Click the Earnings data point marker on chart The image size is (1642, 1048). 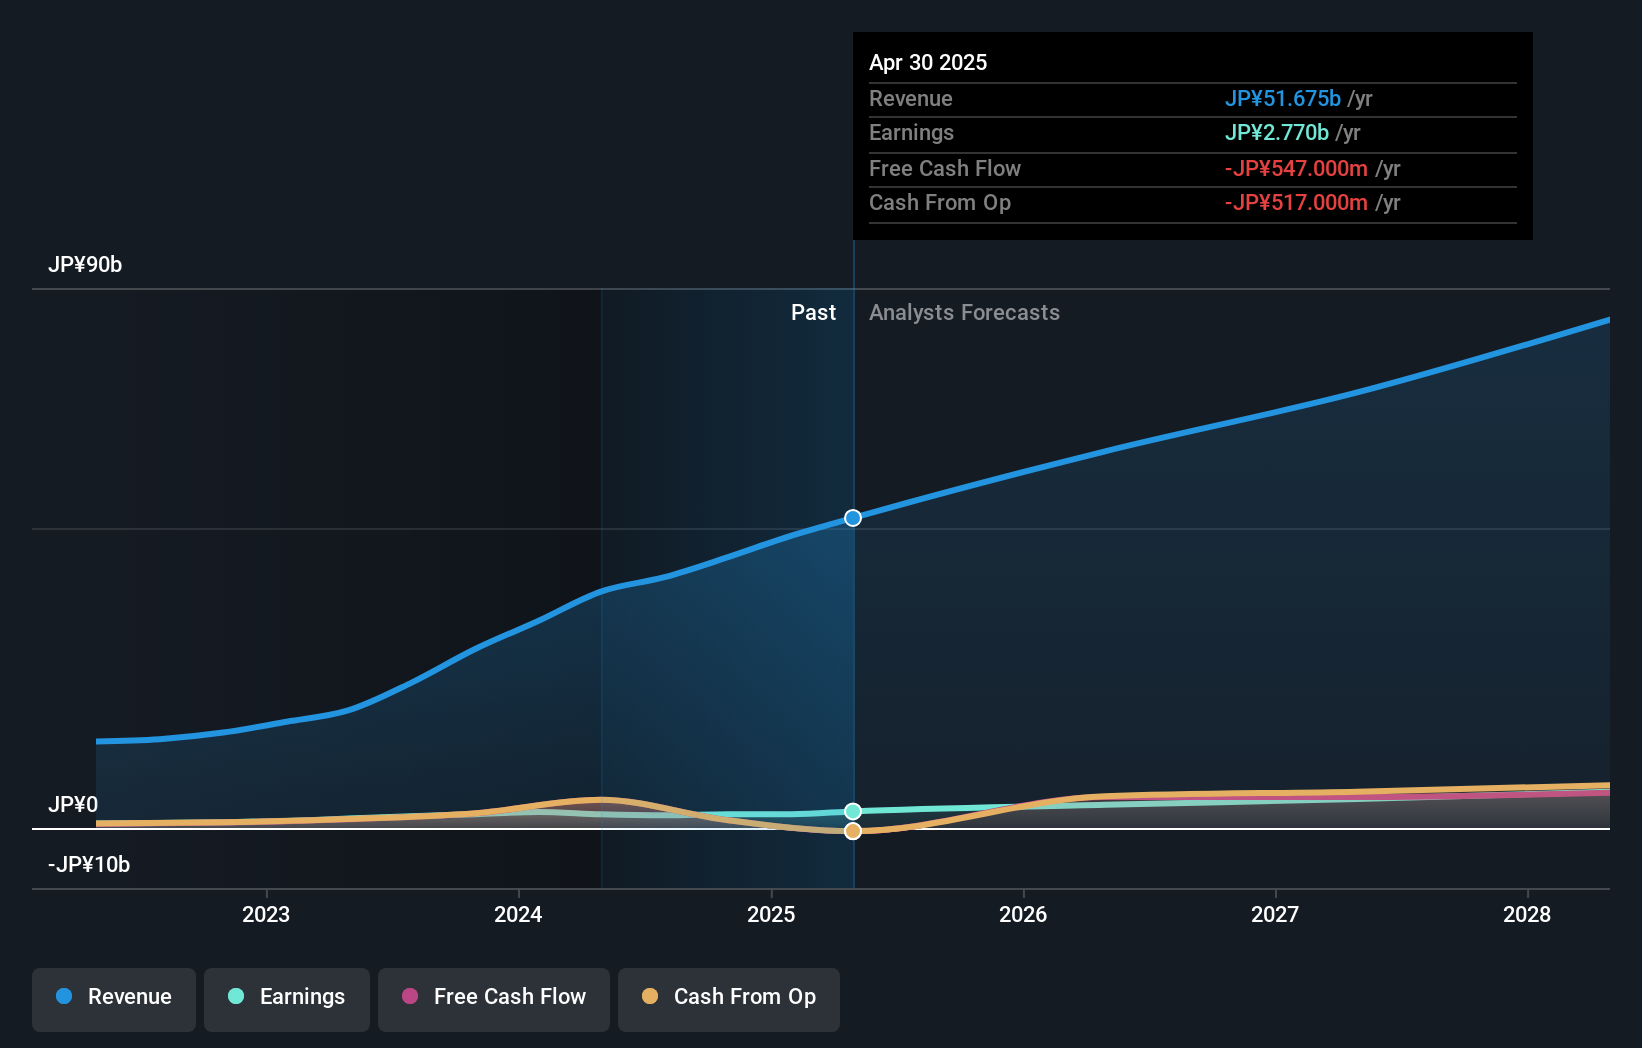click(853, 811)
